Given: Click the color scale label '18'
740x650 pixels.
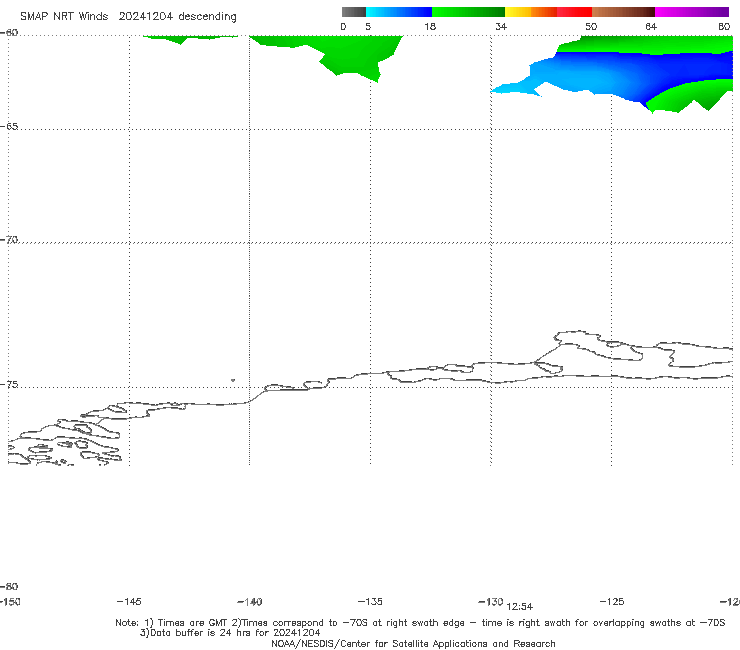Looking at the screenshot, I should point(430,26).
